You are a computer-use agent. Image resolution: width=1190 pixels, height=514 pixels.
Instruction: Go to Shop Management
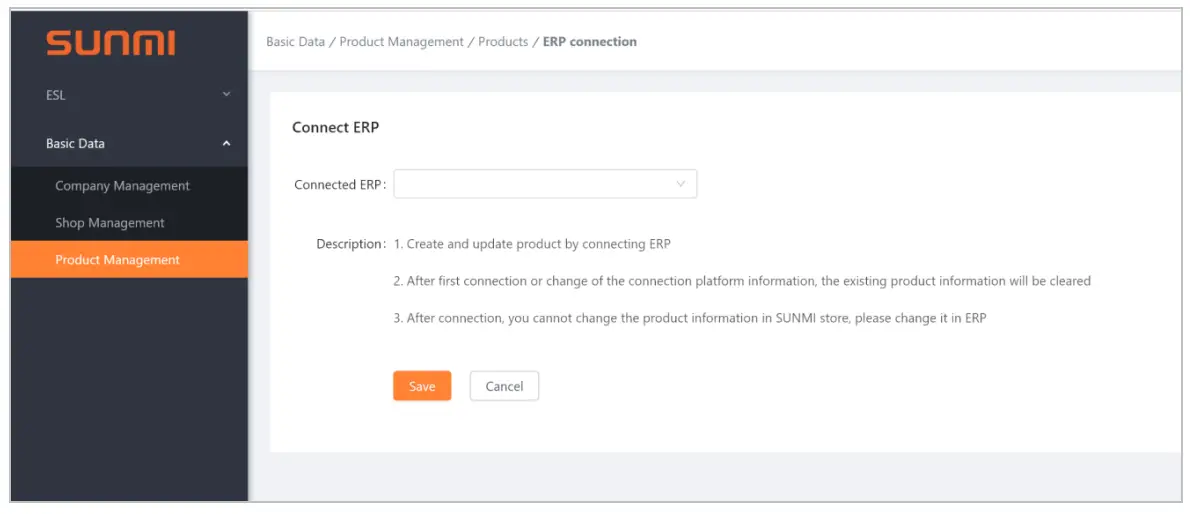(110, 223)
